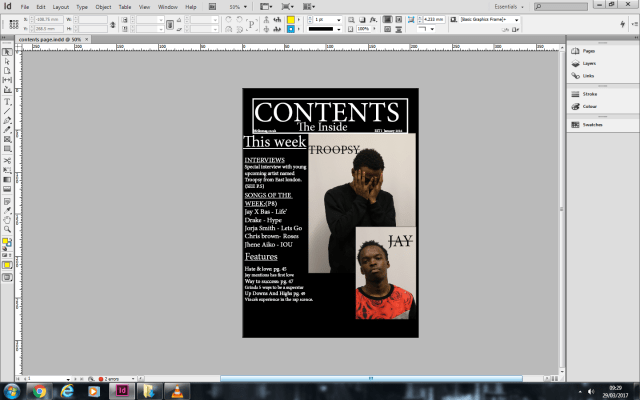Expand the Basic Graphics Frame style dropdown

(517, 19)
